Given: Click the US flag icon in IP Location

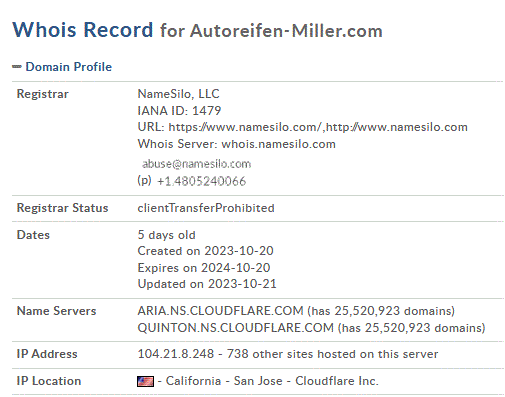Looking at the screenshot, I should tap(145, 381).
